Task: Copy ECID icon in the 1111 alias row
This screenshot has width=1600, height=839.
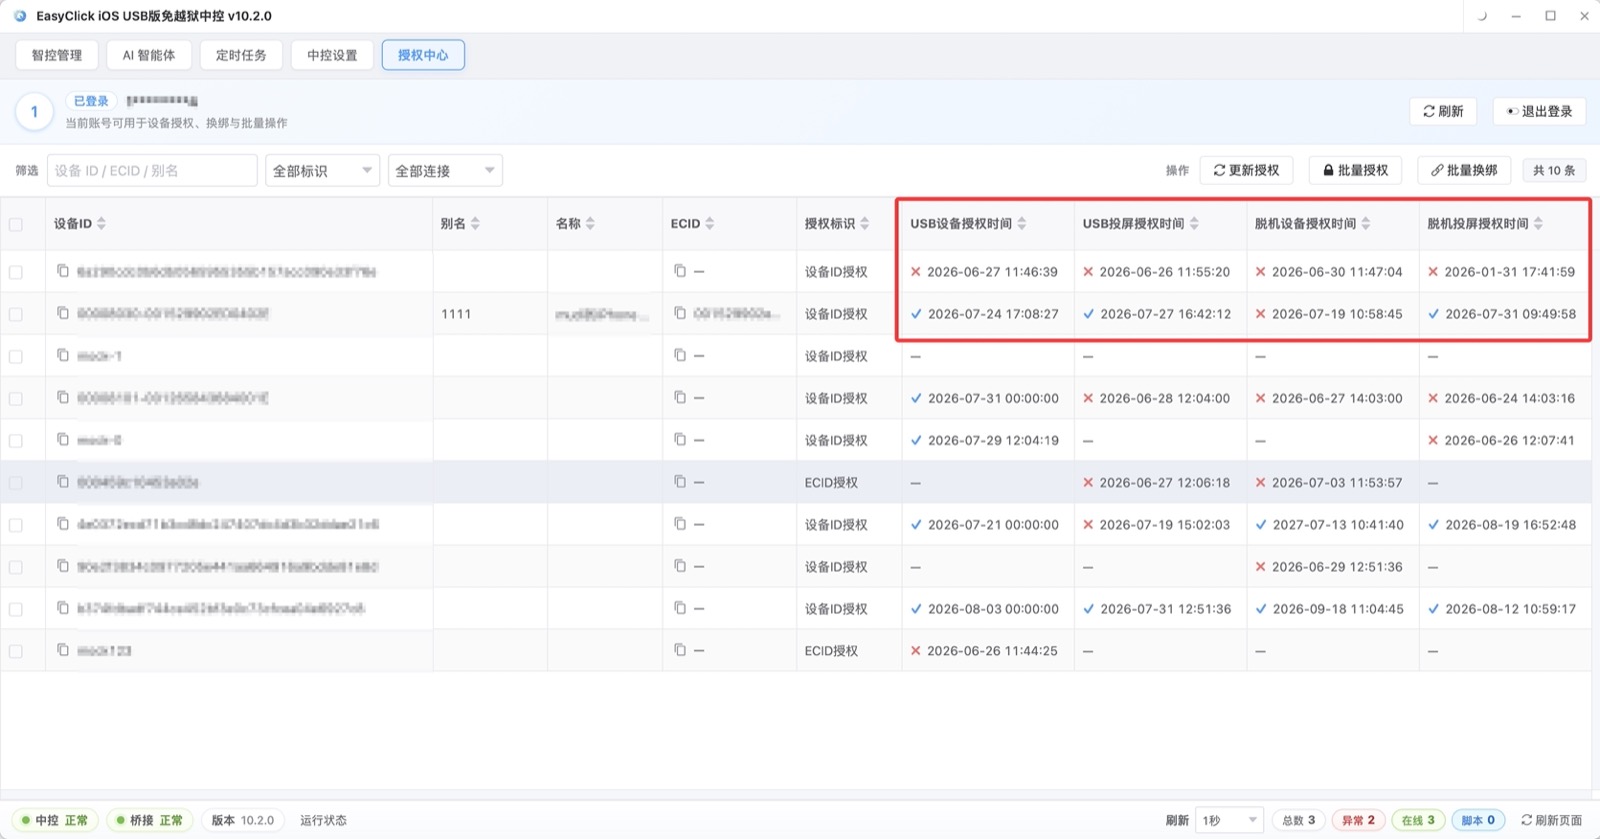Action: (x=680, y=313)
